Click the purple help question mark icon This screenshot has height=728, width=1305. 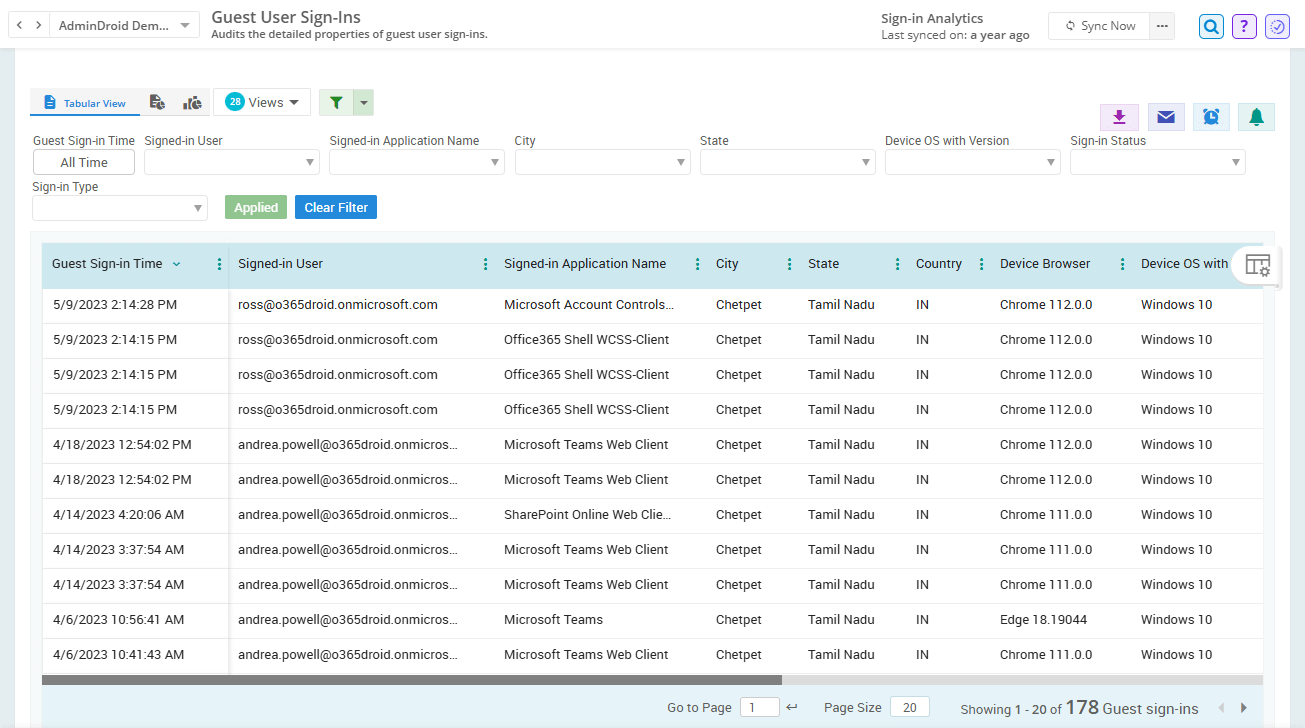(1244, 27)
